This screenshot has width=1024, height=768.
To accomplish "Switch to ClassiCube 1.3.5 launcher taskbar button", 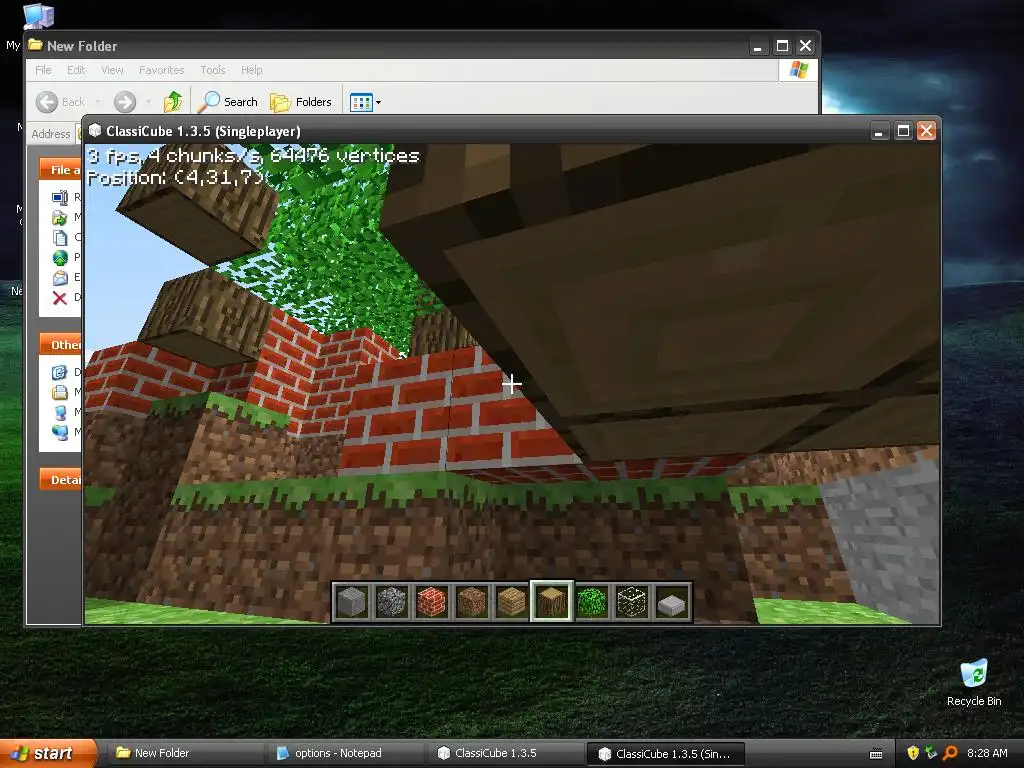I will click(x=506, y=753).
